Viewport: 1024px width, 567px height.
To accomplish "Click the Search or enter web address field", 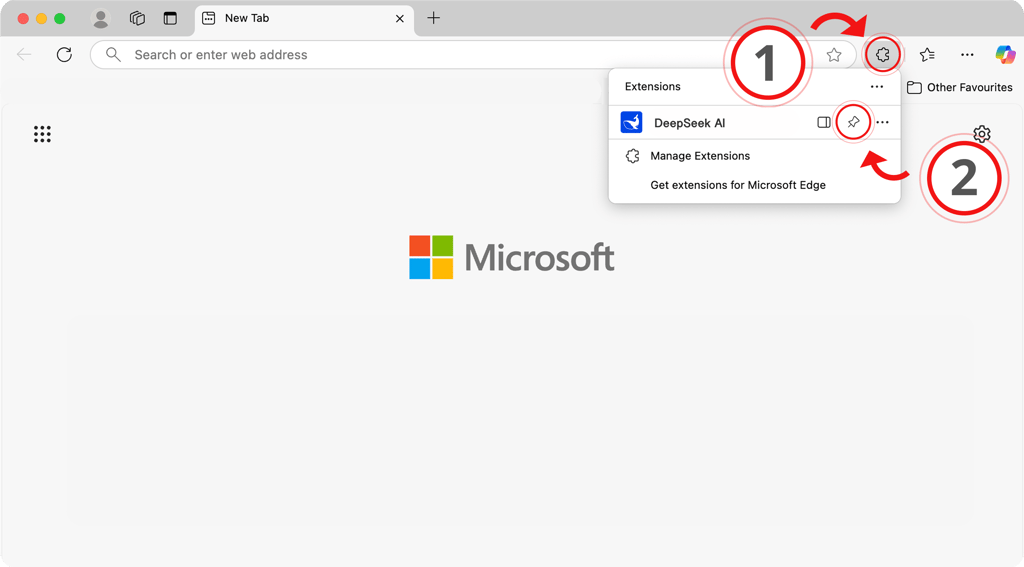I will pos(473,55).
